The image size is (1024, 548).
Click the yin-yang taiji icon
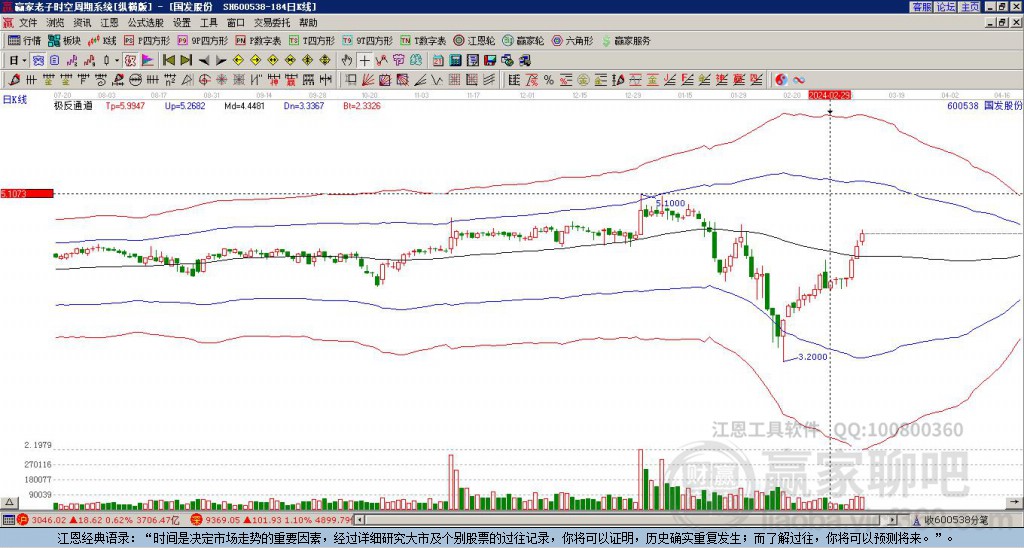pos(781,80)
